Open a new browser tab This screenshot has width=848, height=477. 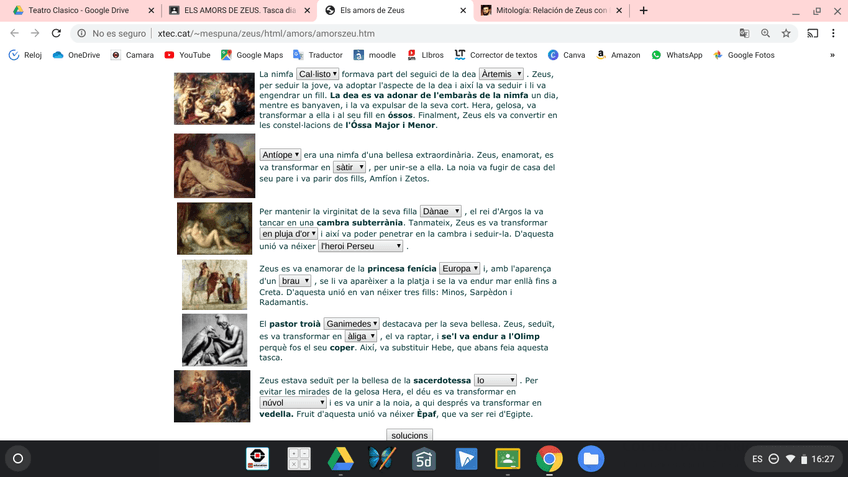(x=643, y=10)
